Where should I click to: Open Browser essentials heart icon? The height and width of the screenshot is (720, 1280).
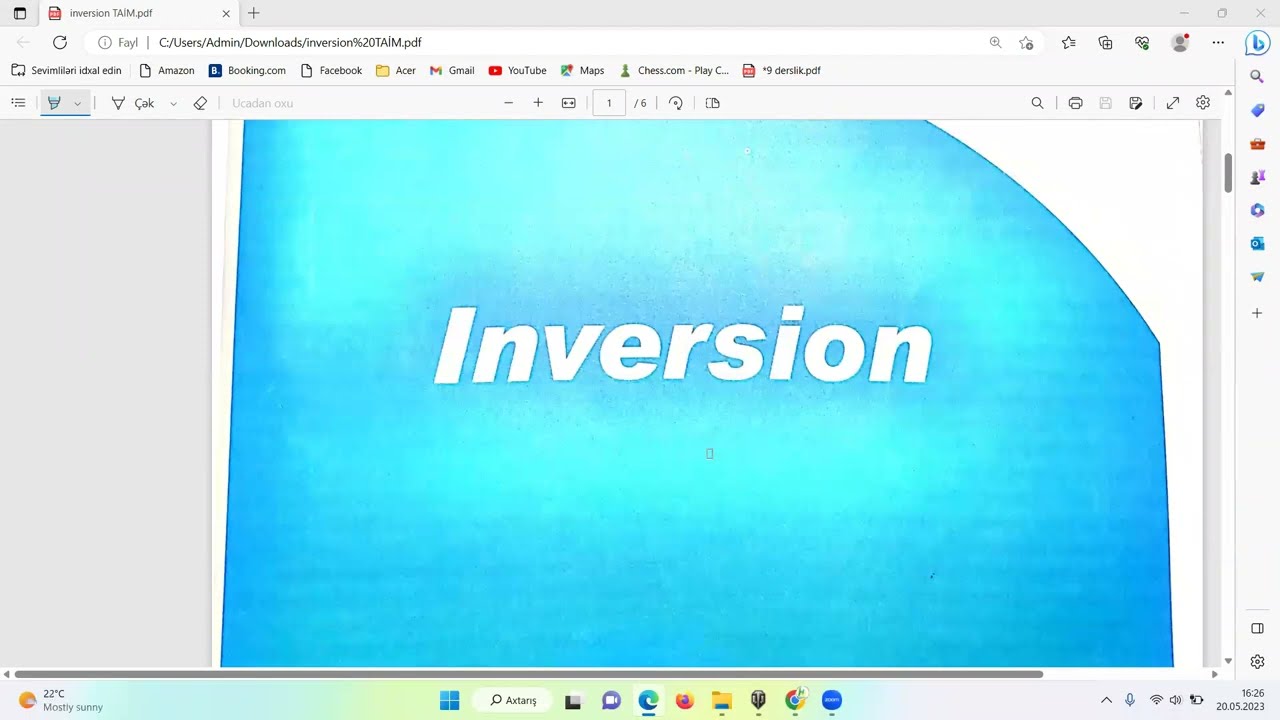click(x=1142, y=42)
